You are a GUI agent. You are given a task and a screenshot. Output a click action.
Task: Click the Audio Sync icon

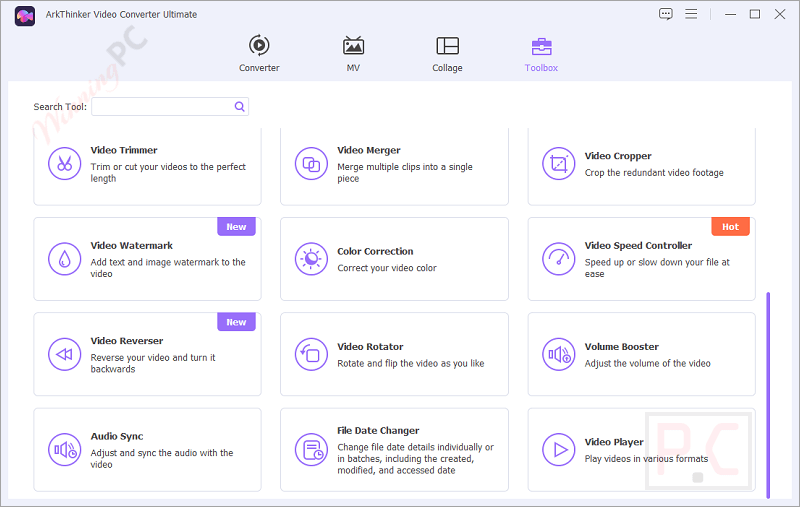(64, 449)
